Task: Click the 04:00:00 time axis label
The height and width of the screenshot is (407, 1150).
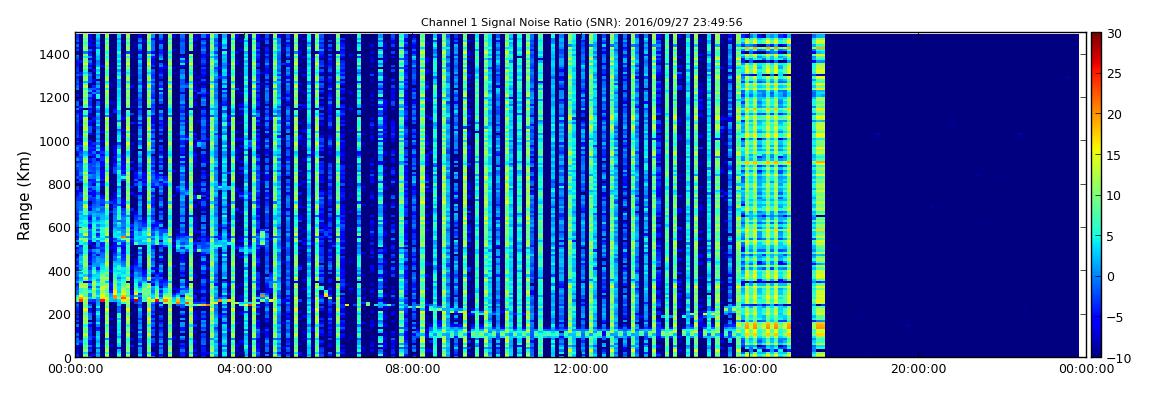Action: [x=243, y=370]
